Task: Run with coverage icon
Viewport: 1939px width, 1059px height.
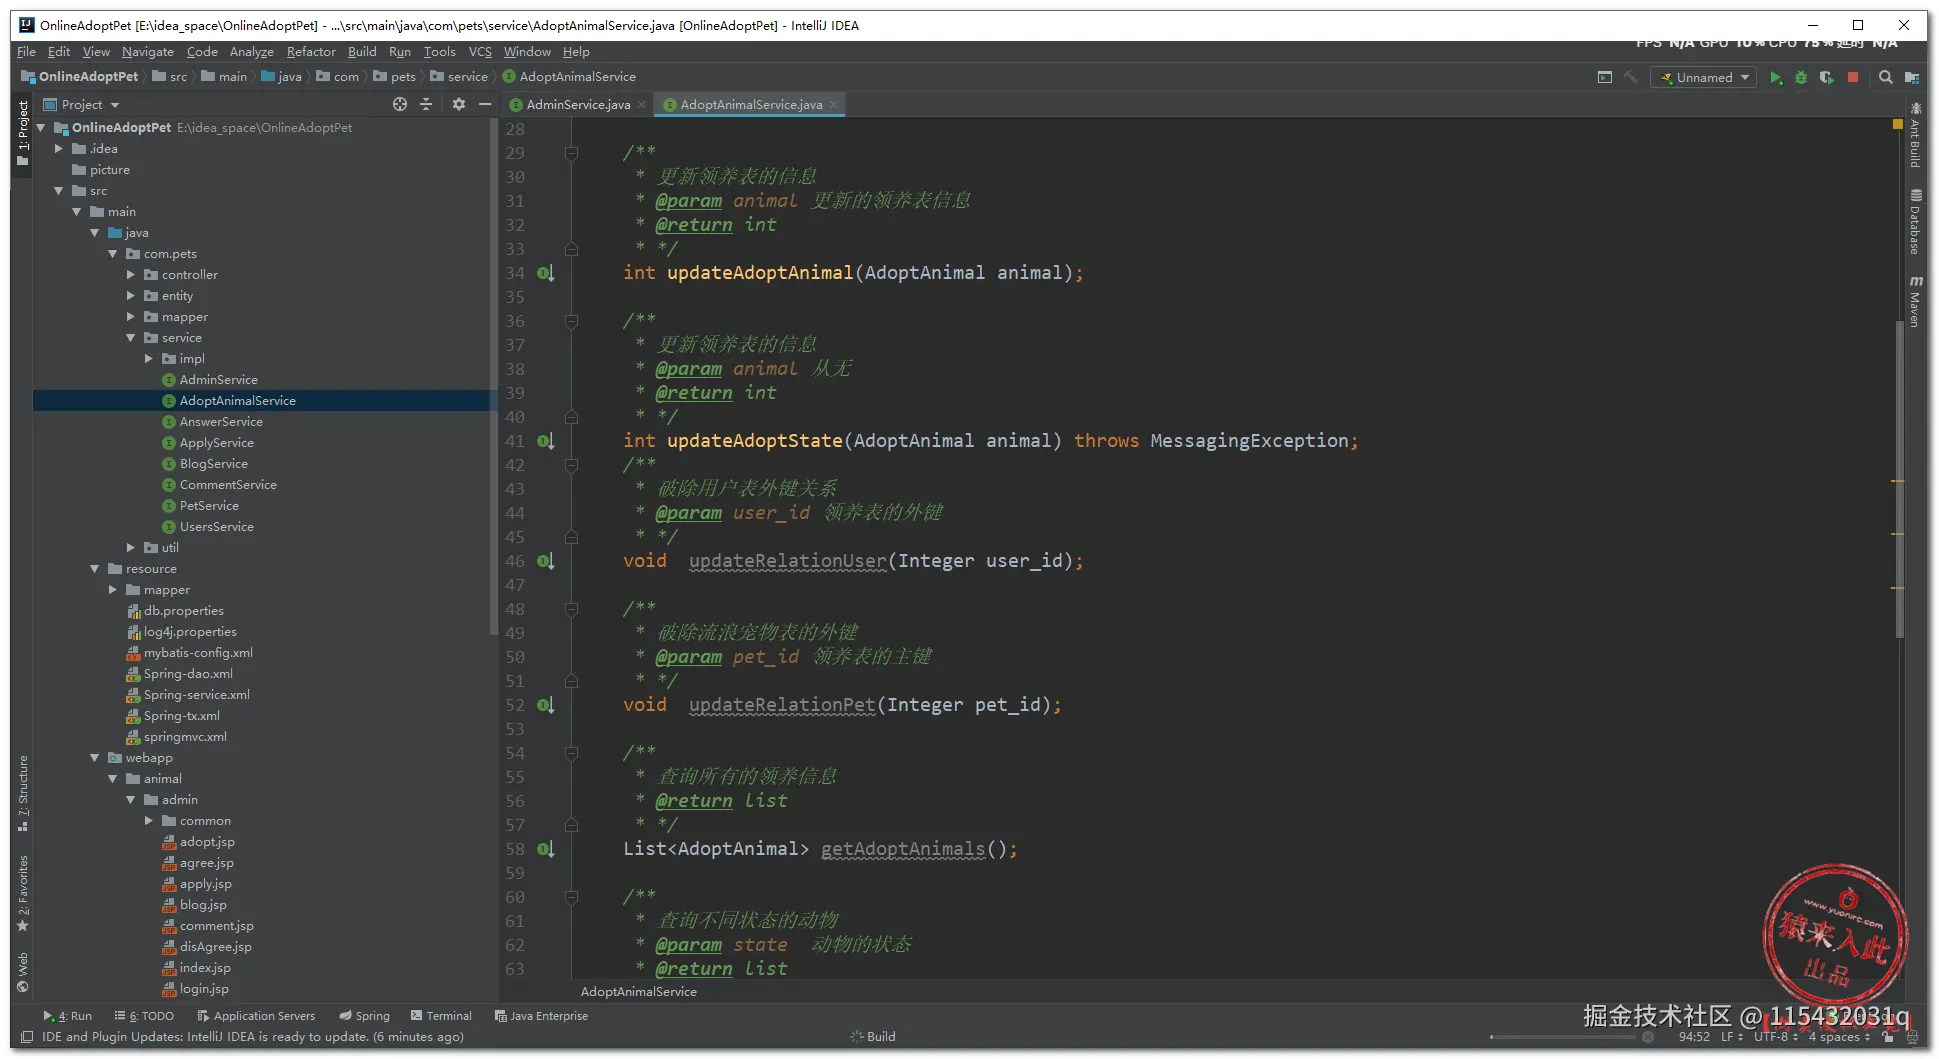Action: pos(1827,77)
